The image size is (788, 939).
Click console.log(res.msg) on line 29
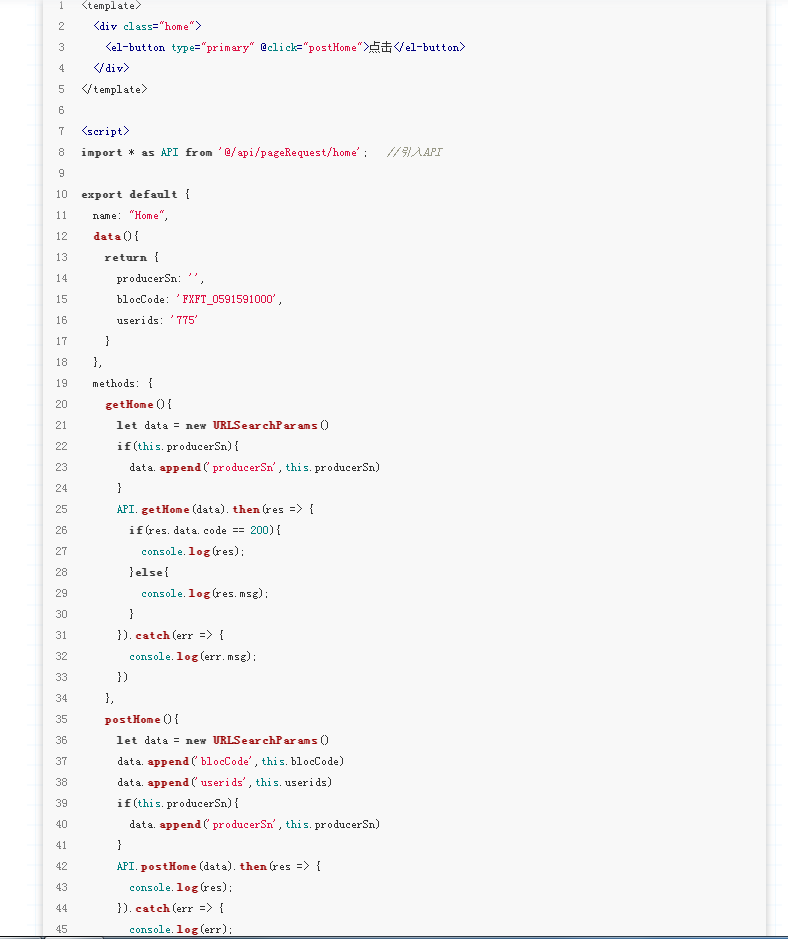click(205, 593)
